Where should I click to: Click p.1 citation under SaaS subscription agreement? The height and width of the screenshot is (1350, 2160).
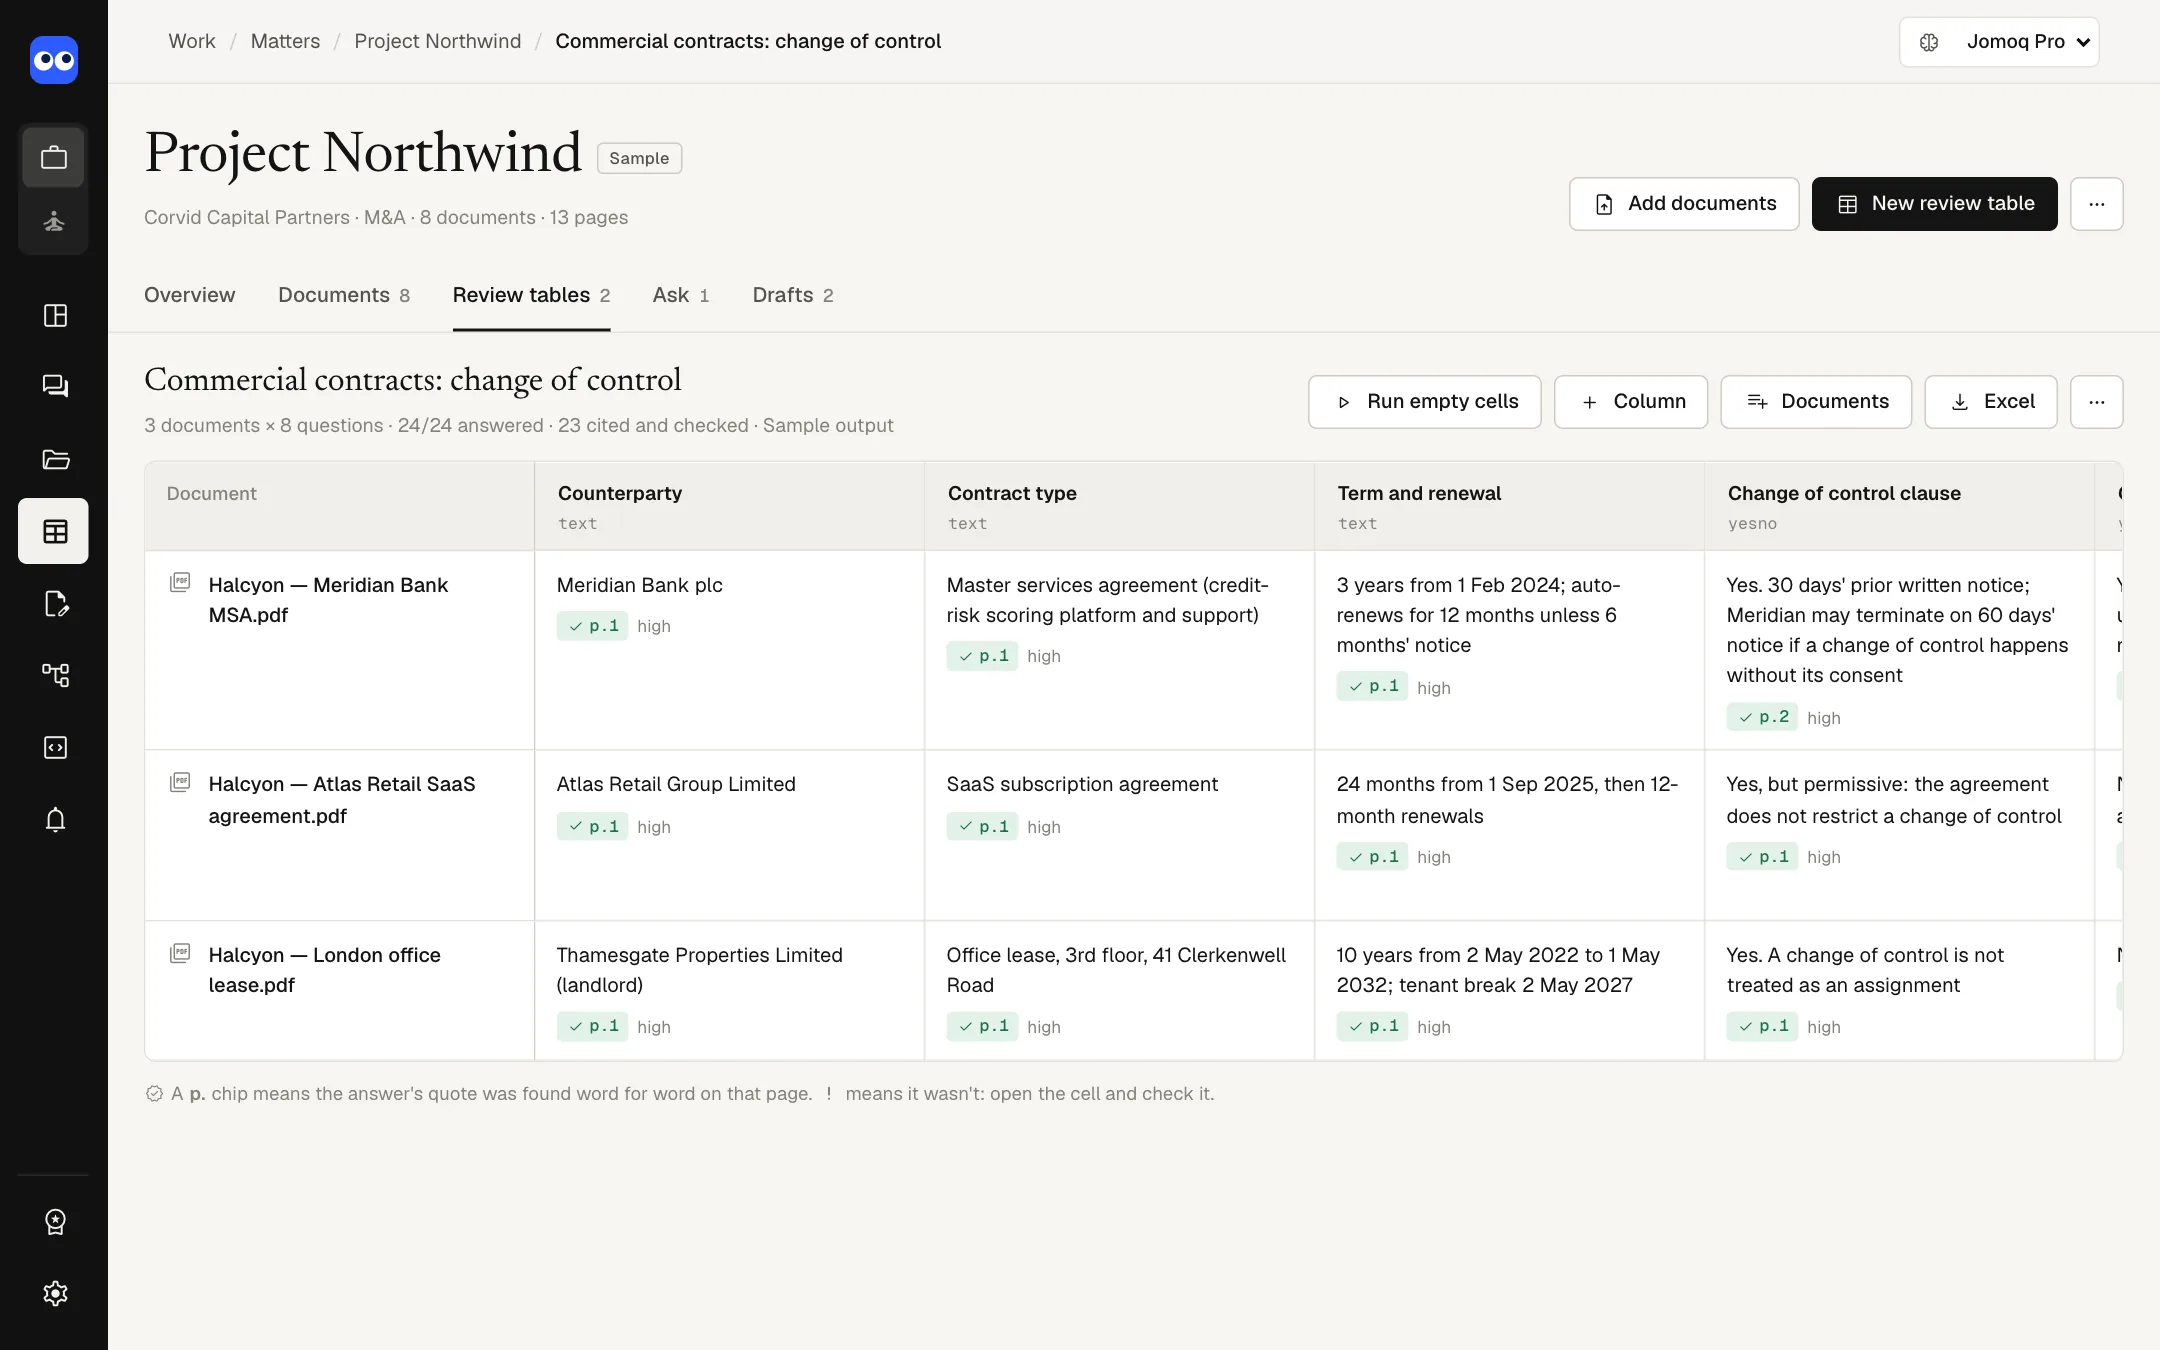(x=982, y=826)
